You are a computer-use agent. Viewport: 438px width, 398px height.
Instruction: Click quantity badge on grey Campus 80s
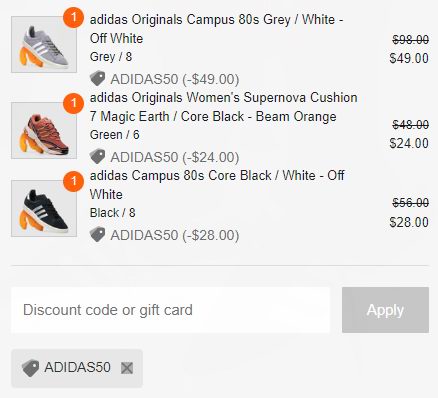[73, 17]
